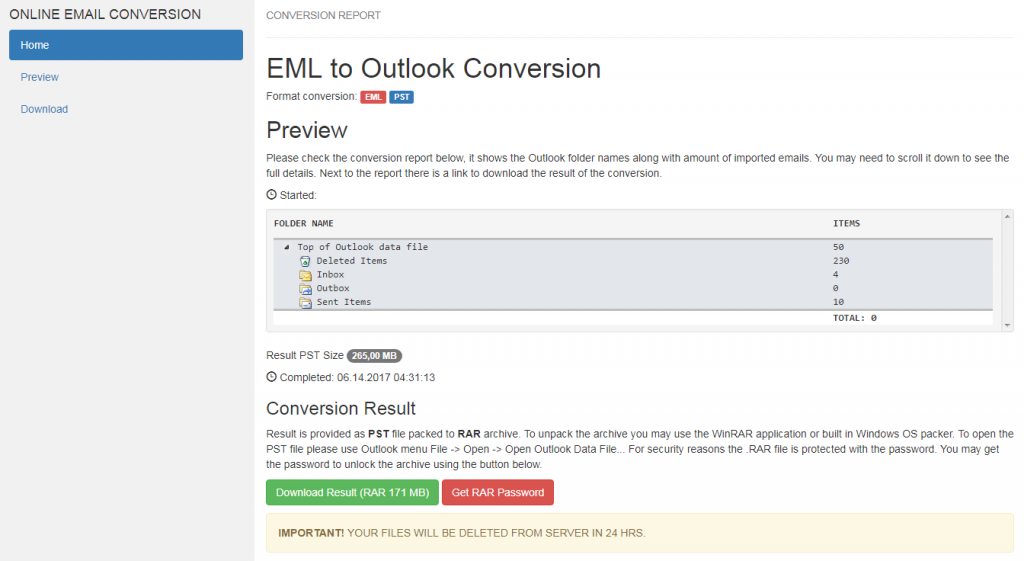Open the Download sidebar link
Image resolution: width=1024 pixels, height=561 pixels.
(44, 109)
